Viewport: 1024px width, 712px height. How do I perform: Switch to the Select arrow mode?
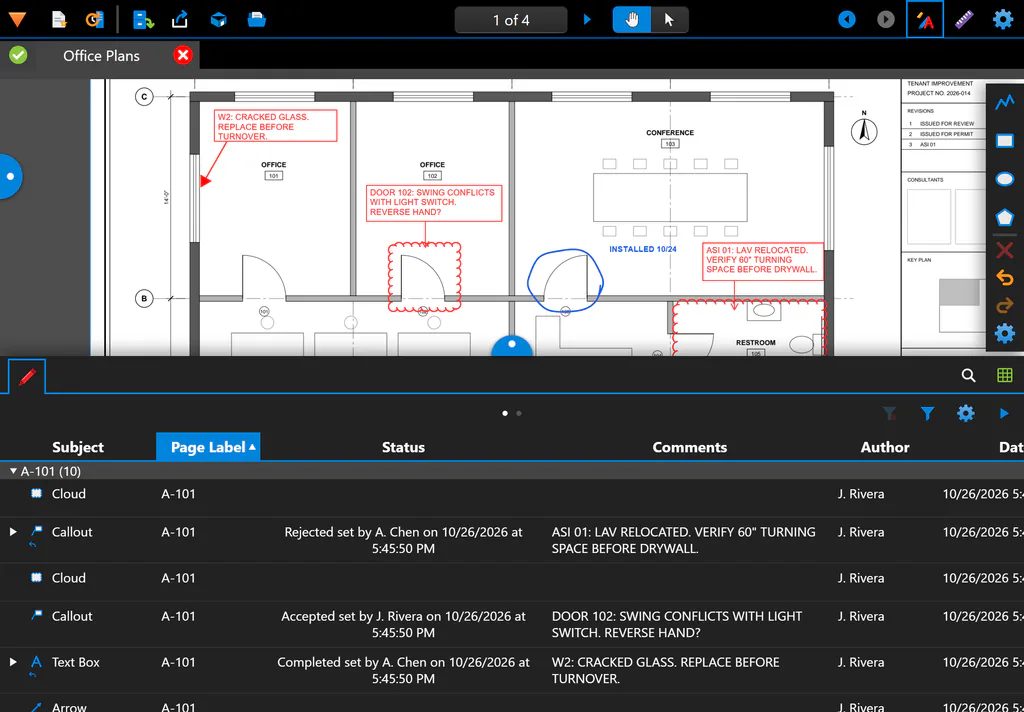coord(669,20)
